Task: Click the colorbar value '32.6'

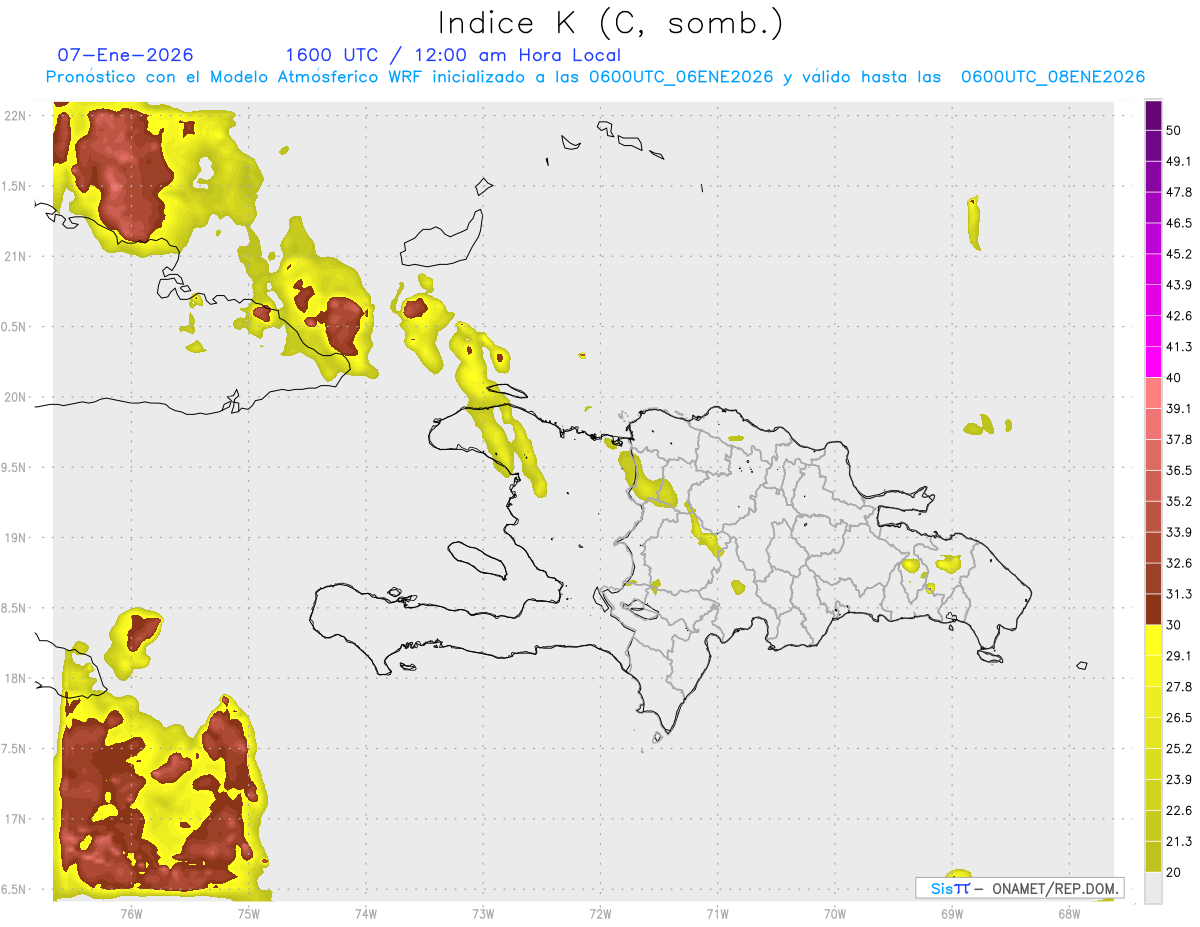Action: (x=1180, y=563)
